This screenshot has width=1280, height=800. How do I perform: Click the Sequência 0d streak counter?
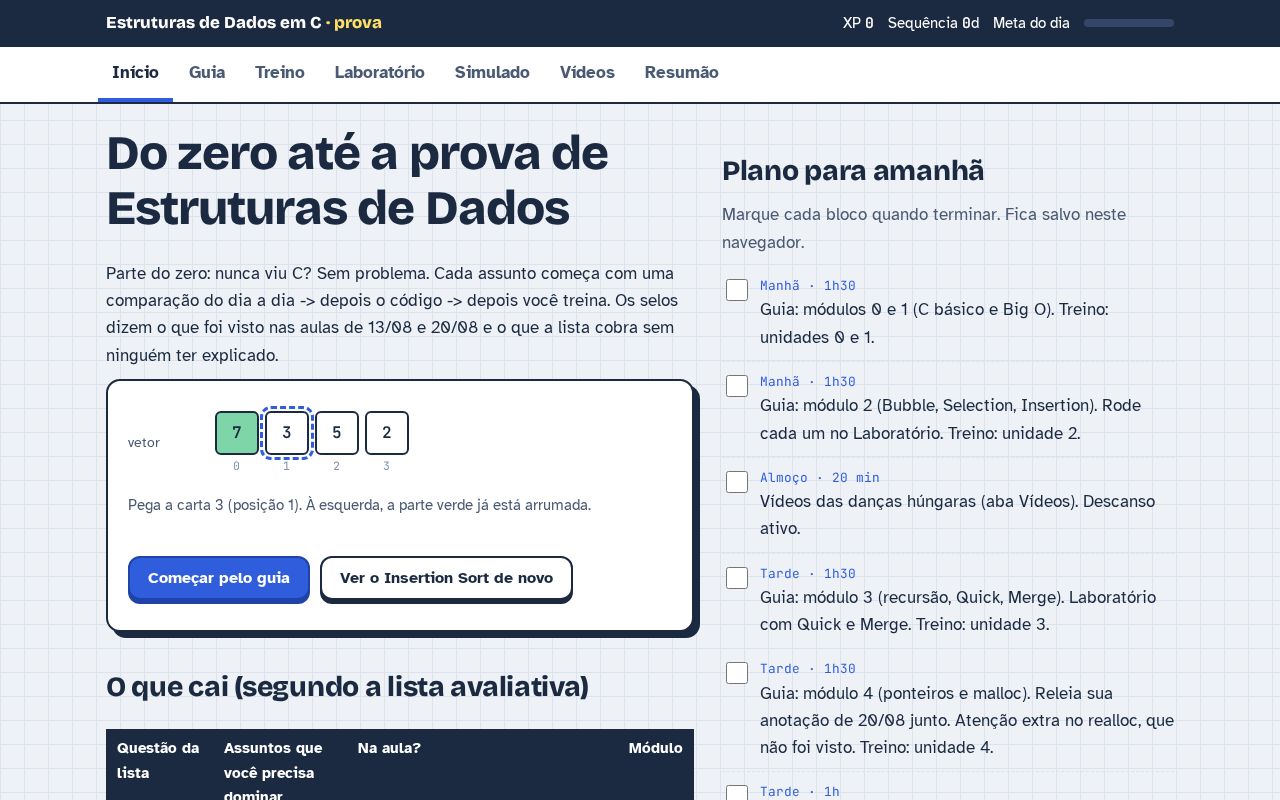[x=934, y=23]
